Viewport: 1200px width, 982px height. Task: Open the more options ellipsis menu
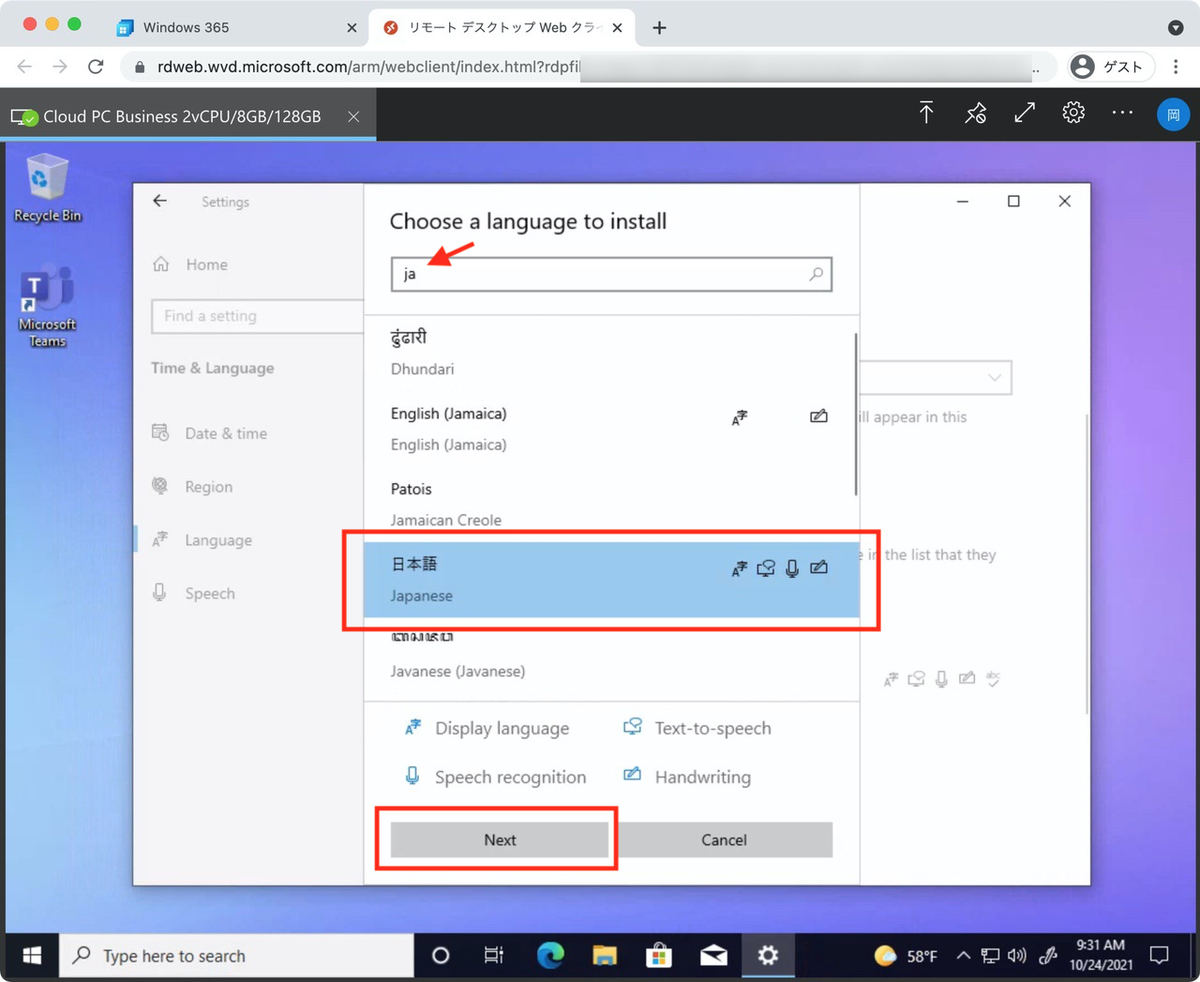tap(1123, 113)
